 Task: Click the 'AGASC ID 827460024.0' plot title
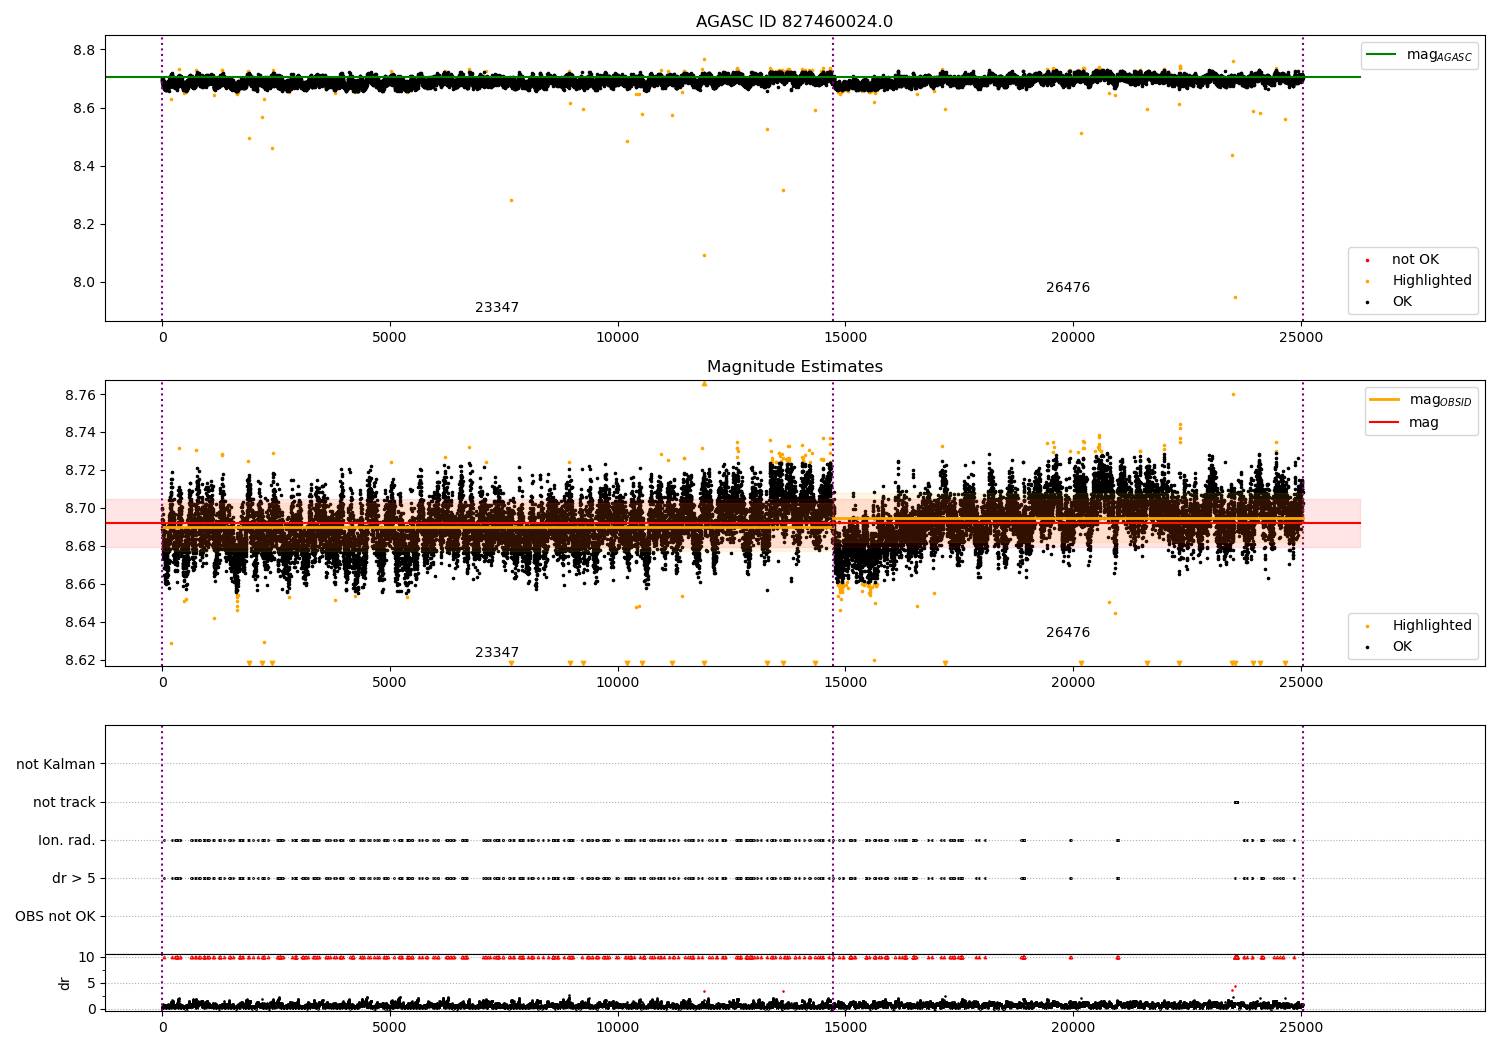794,22
